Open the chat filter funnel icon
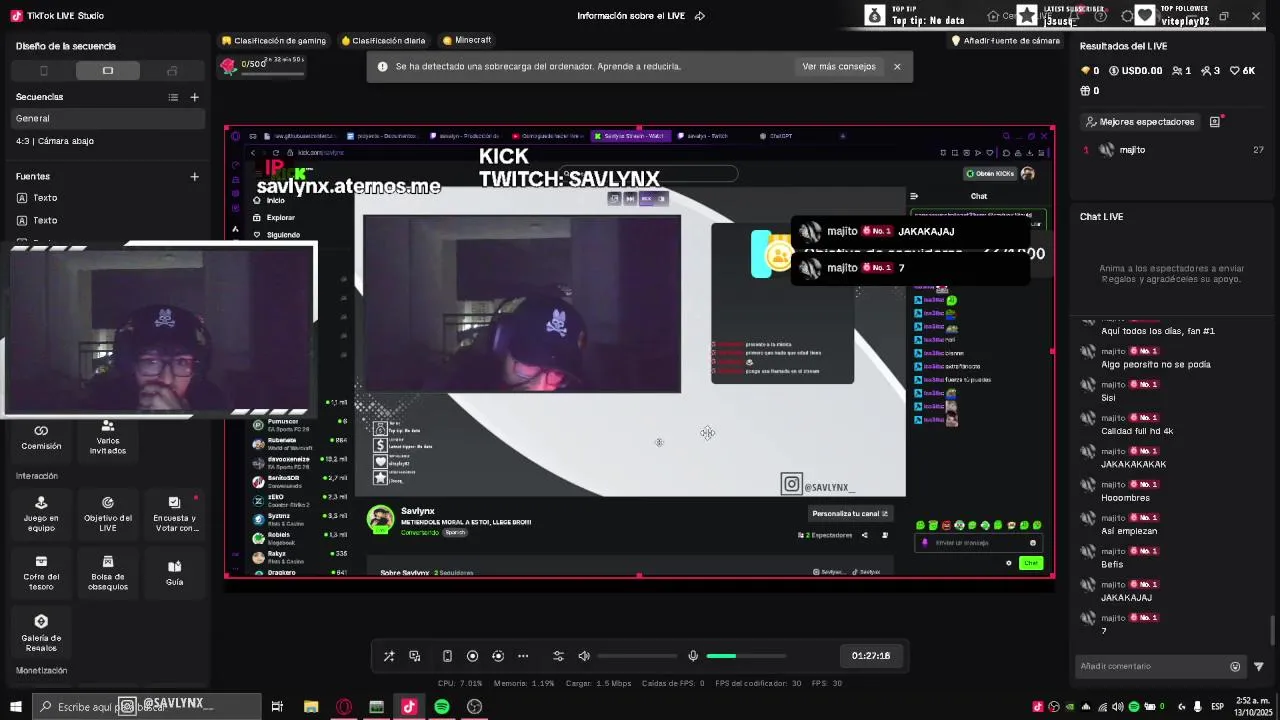The width and height of the screenshot is (1280, 720). [x=1259, y=667]
